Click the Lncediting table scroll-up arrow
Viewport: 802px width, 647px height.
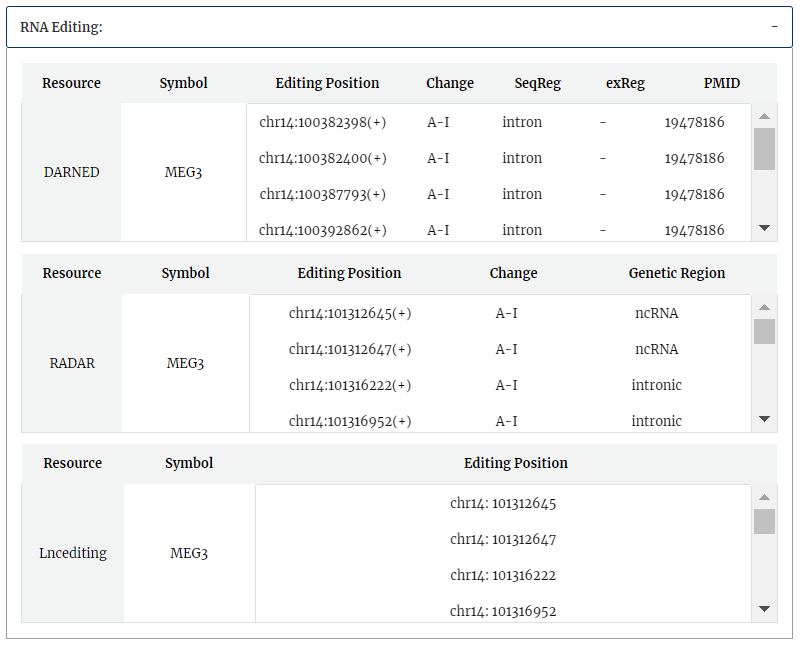764,497
